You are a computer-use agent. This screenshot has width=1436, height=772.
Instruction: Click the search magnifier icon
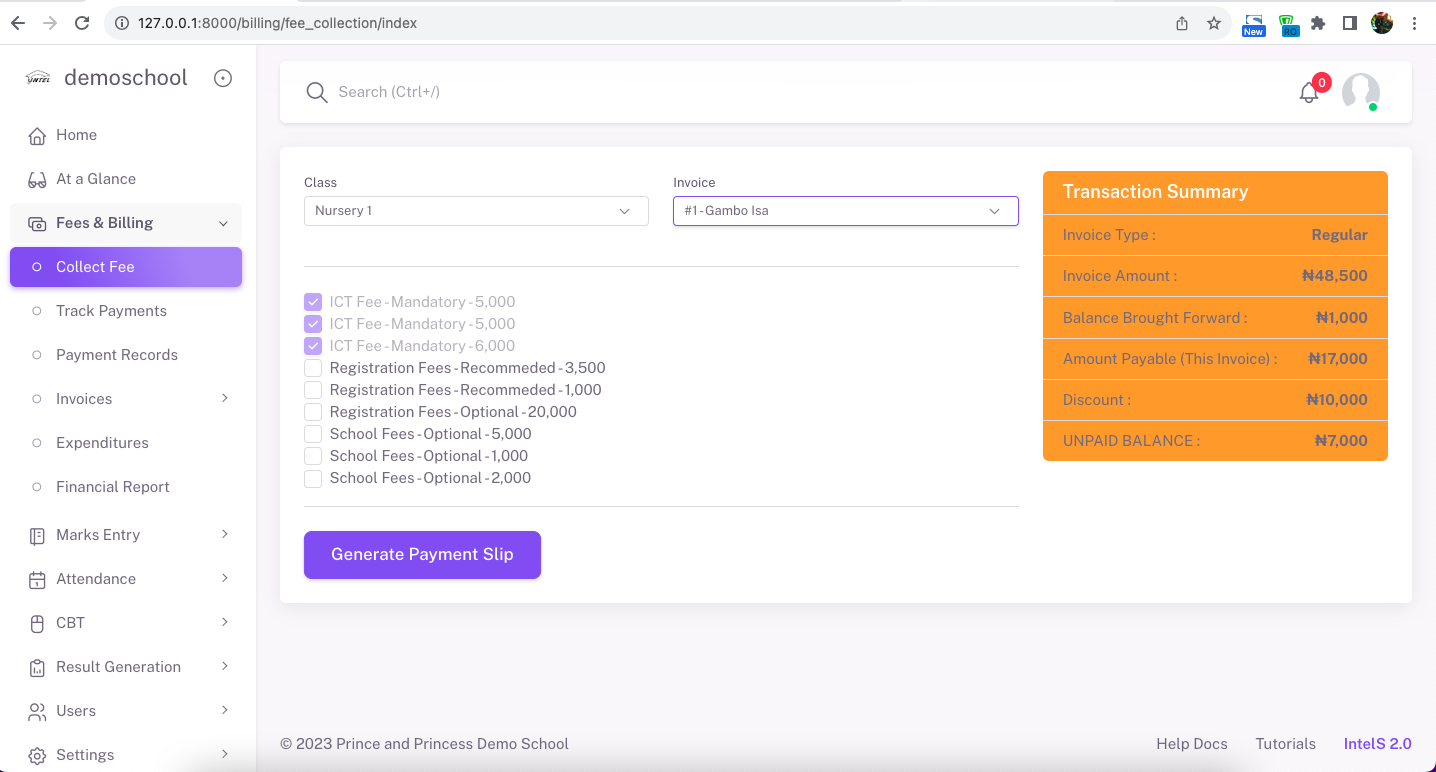317,93
